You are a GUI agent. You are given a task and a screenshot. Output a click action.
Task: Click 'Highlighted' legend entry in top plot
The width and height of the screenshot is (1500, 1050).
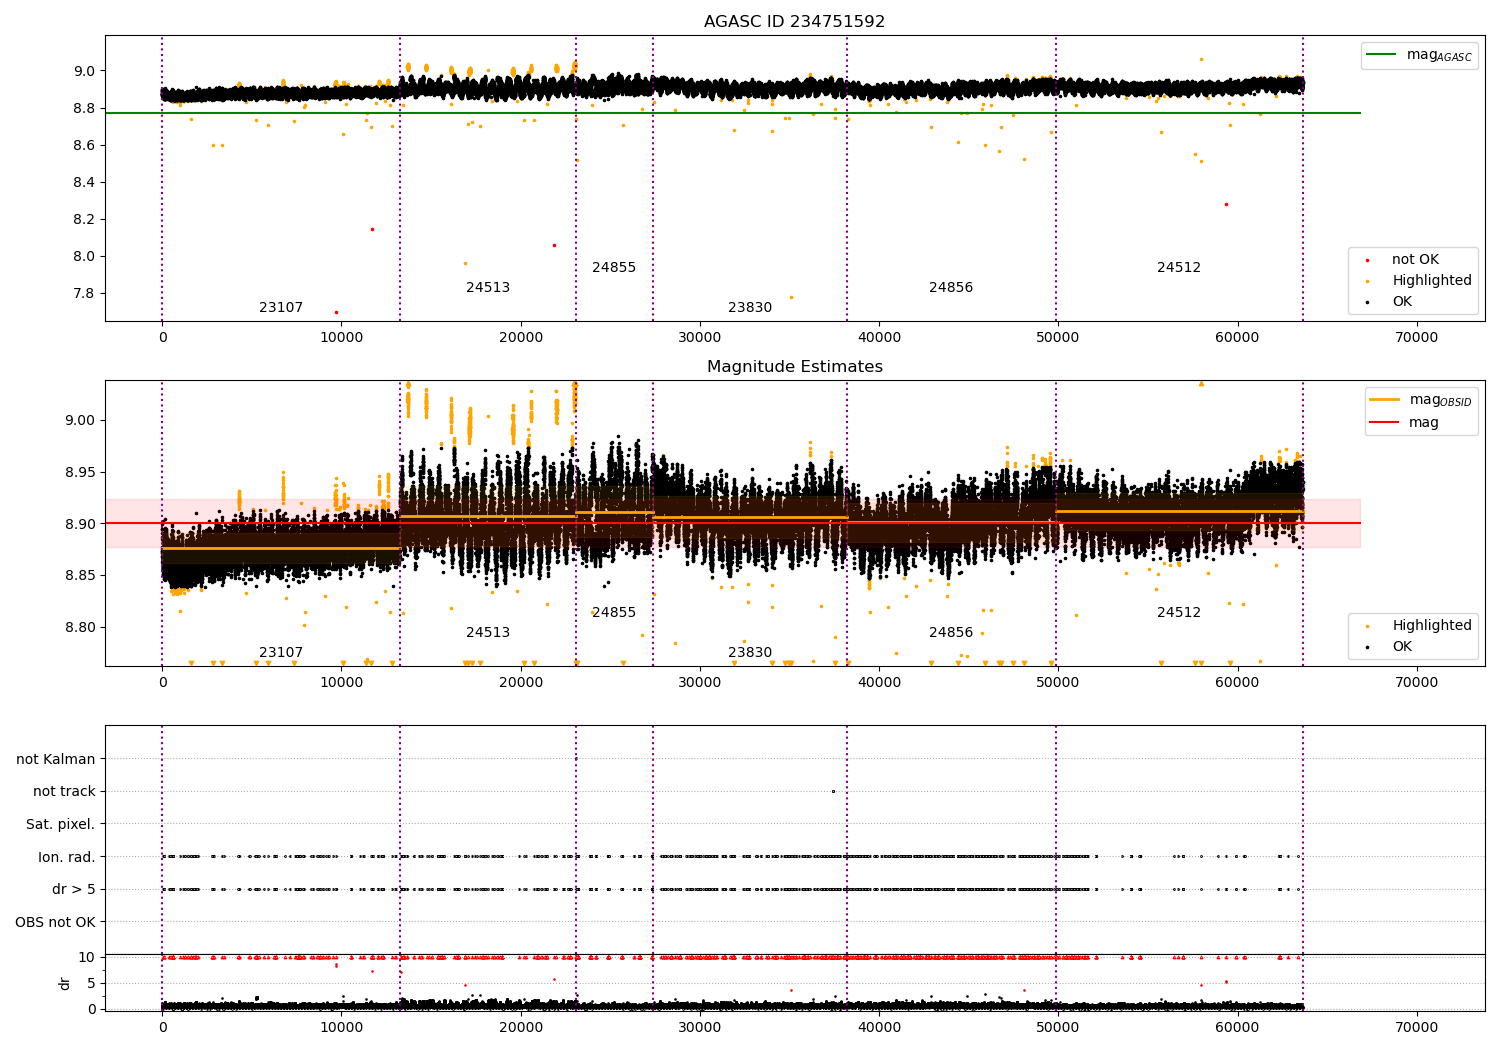1420,281
